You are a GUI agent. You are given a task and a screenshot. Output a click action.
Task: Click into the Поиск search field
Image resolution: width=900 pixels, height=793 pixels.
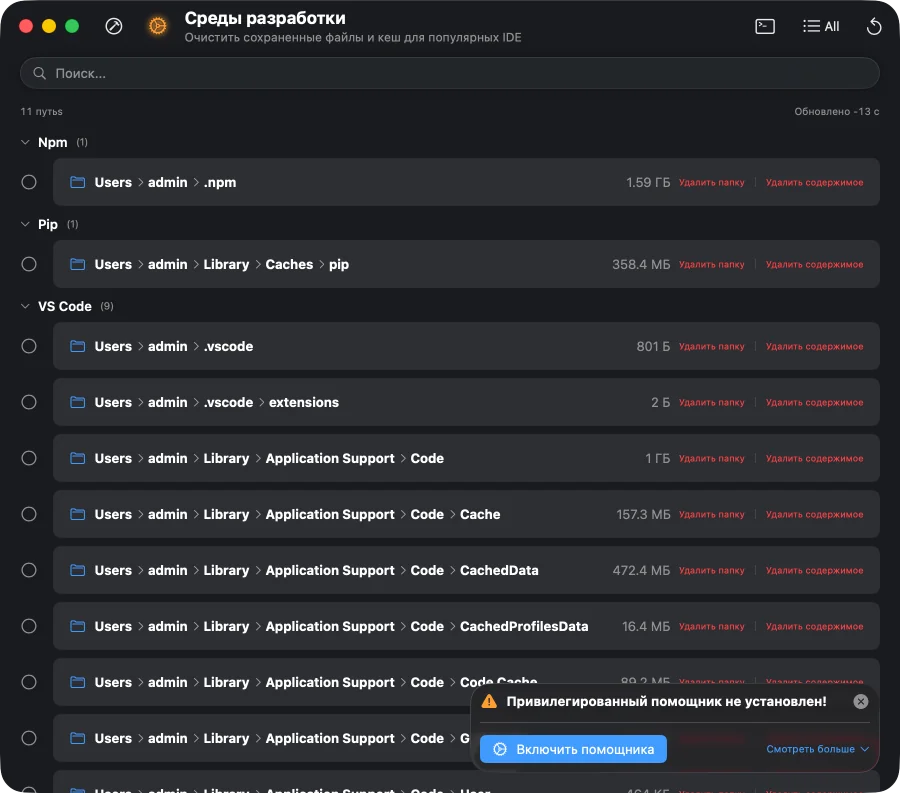click(450, 73)
